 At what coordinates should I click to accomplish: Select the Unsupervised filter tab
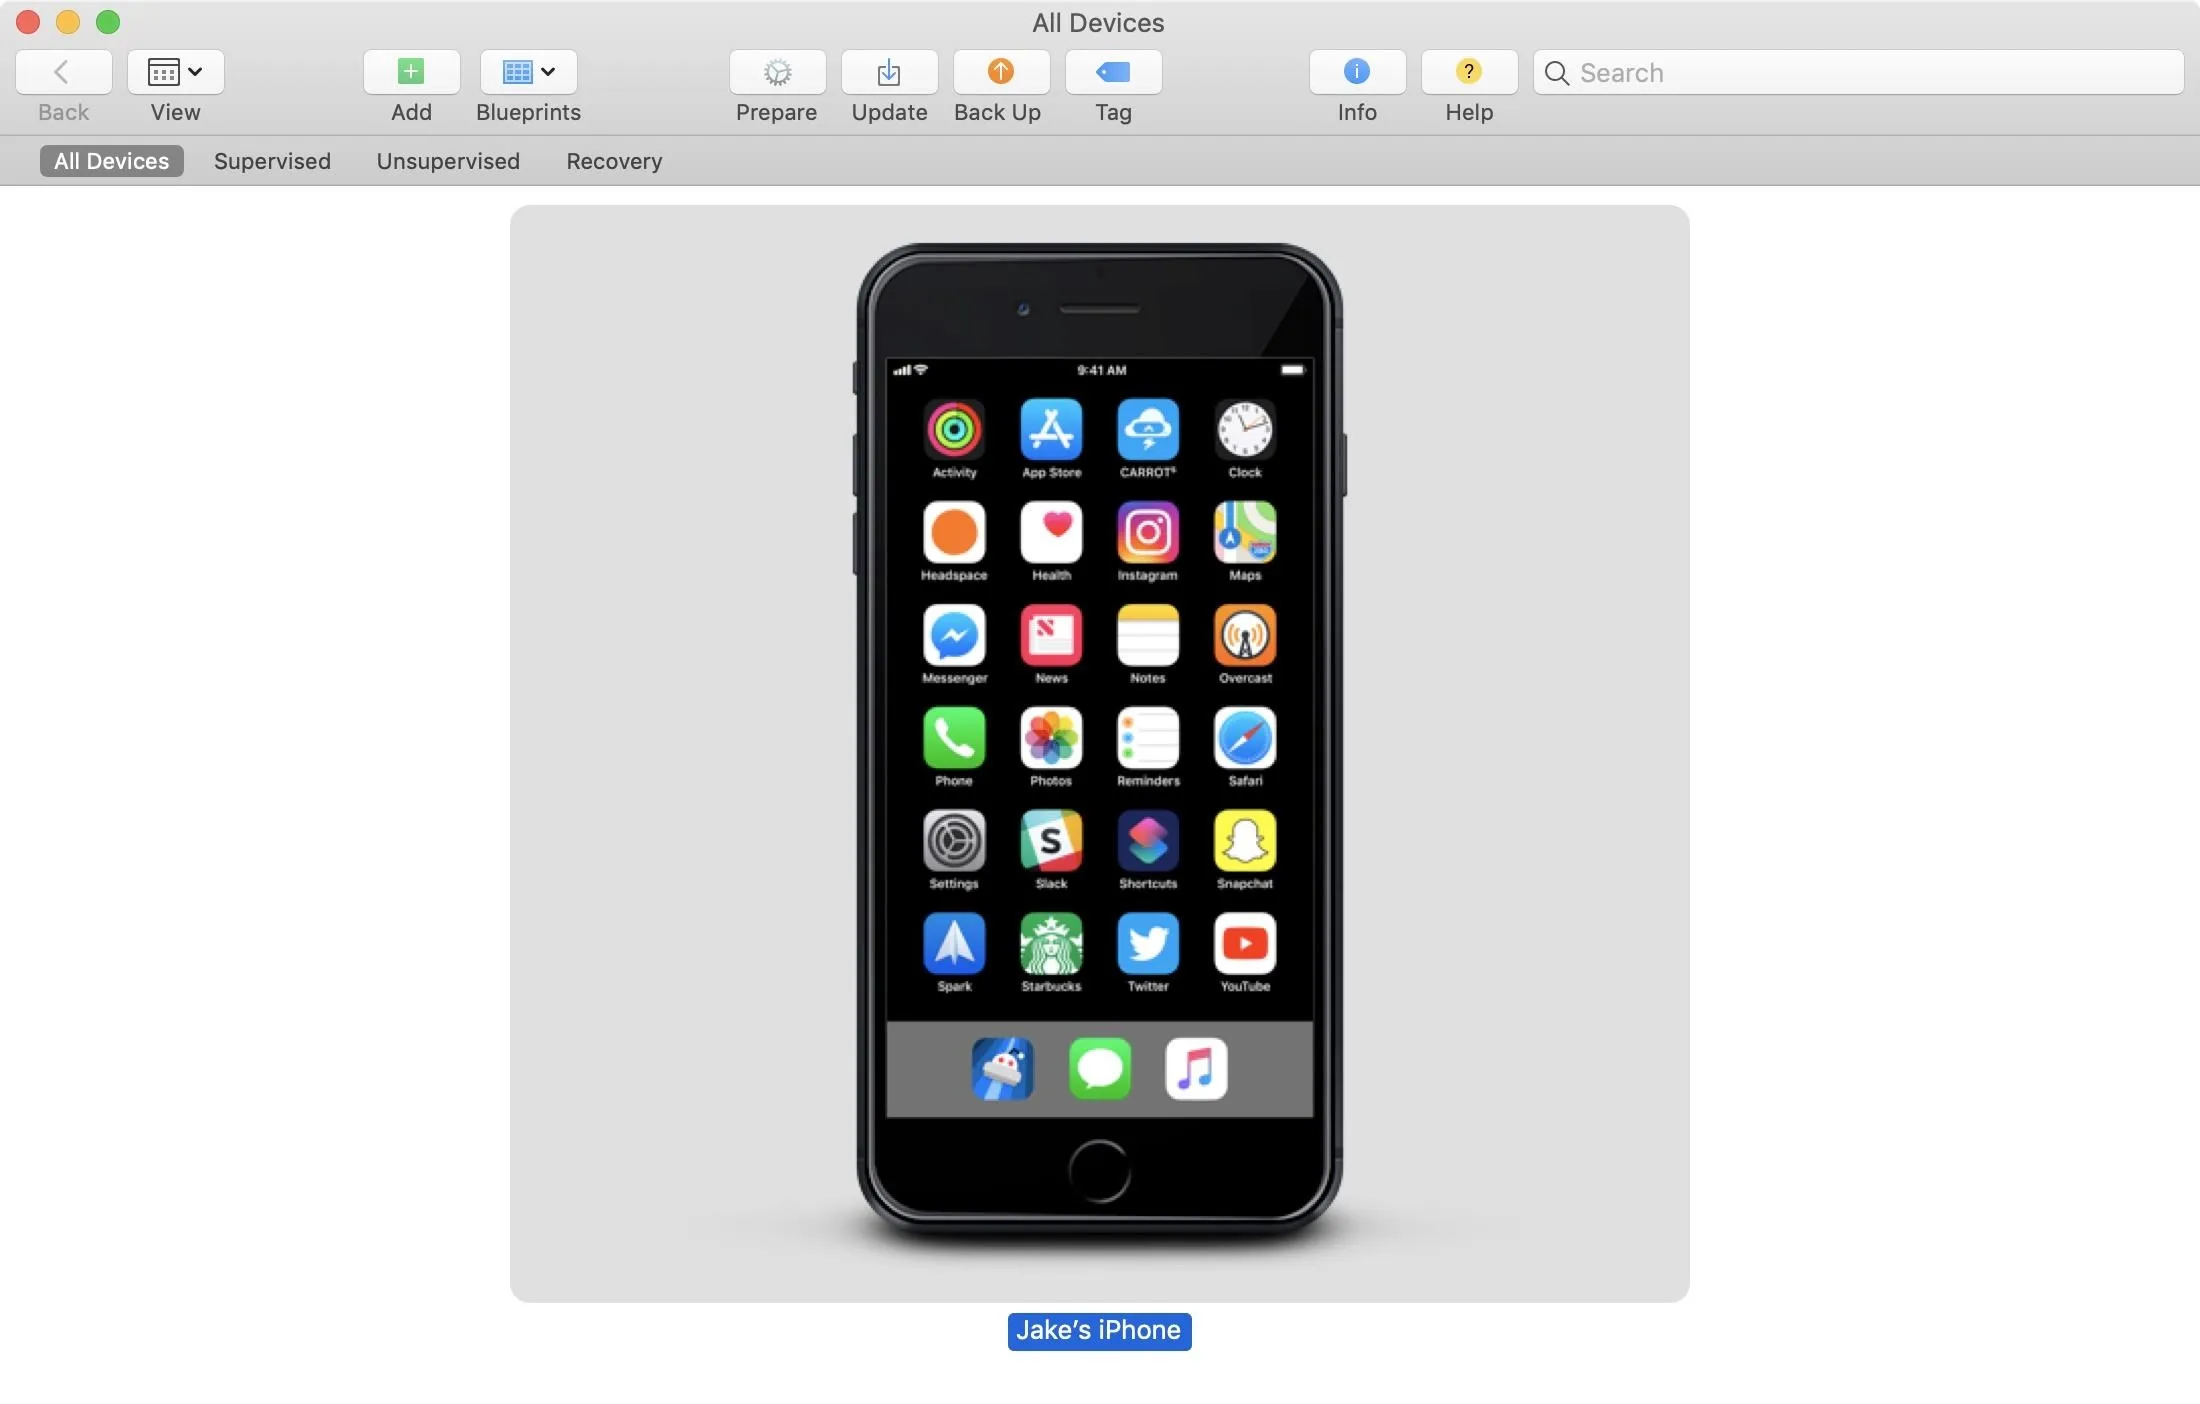tap(447, 160)
